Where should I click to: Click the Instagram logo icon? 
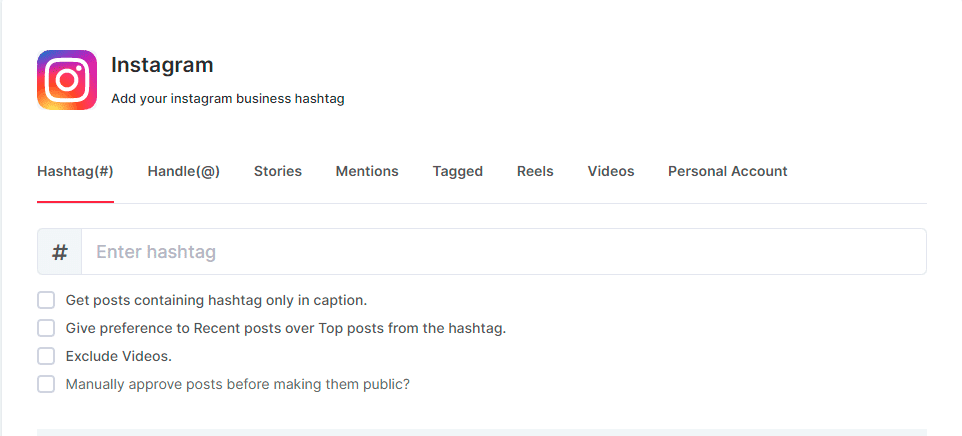tap(67, 80)
